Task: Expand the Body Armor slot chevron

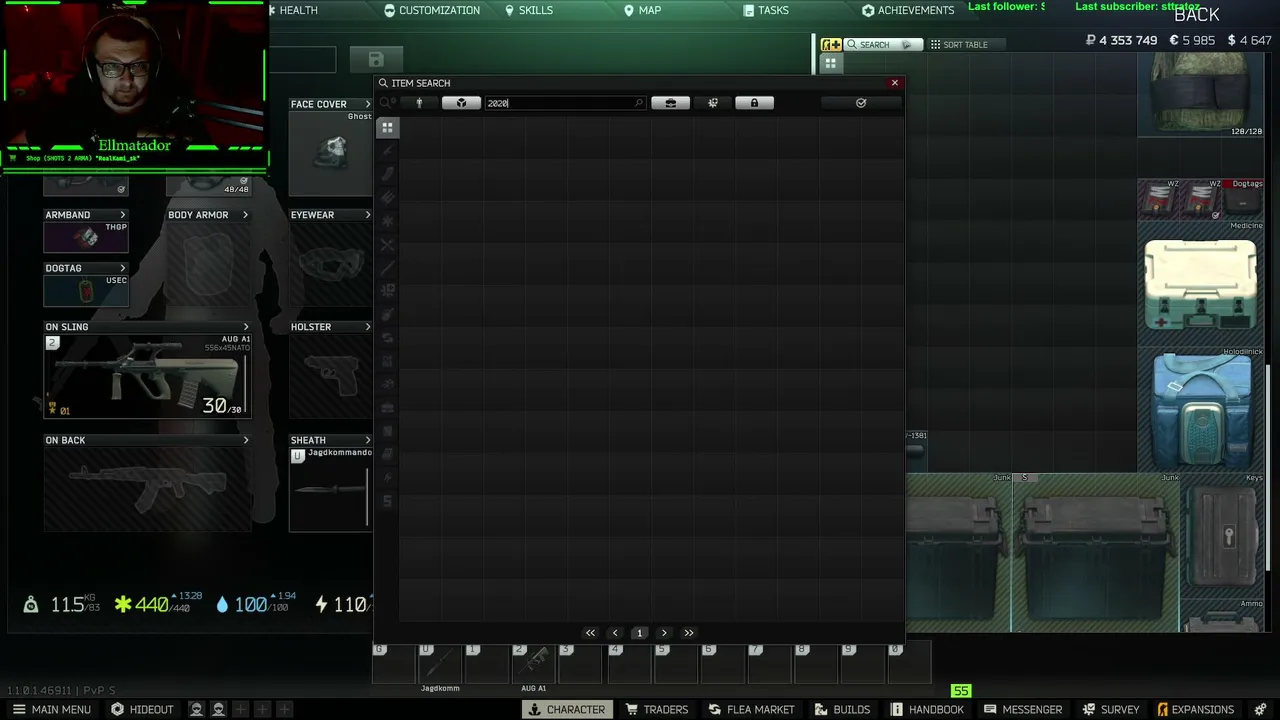Action: (245, 215)
